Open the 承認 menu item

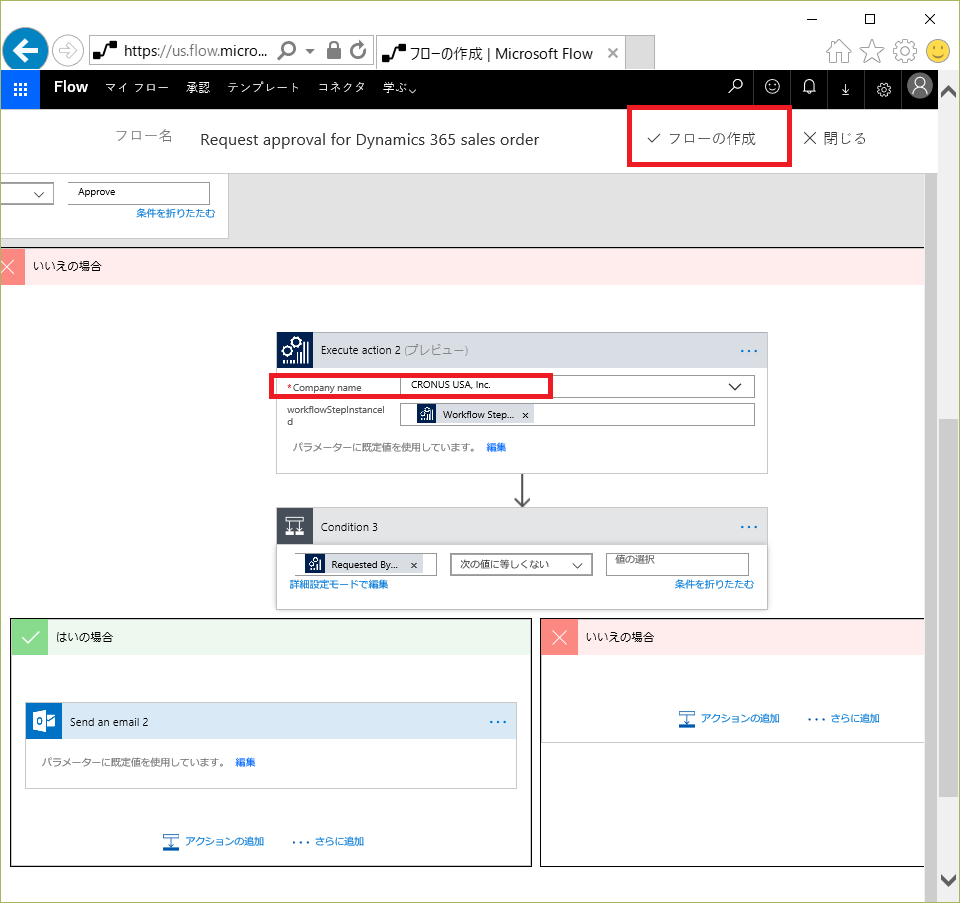coord(198,88)
